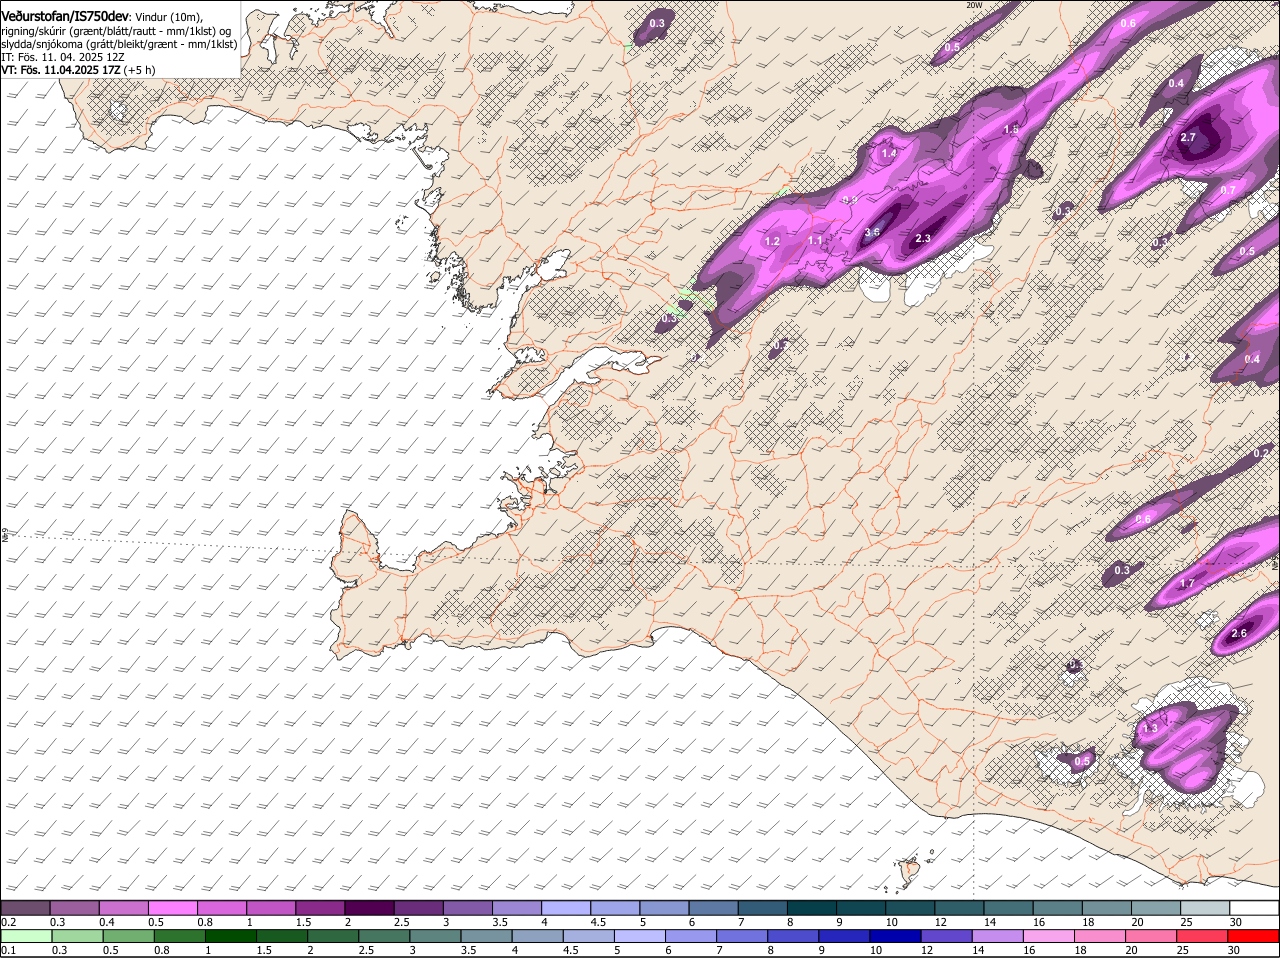Select dark purple snow swatch between 2 and 2.5
The image size is (1280, 958).
(369, 907)
